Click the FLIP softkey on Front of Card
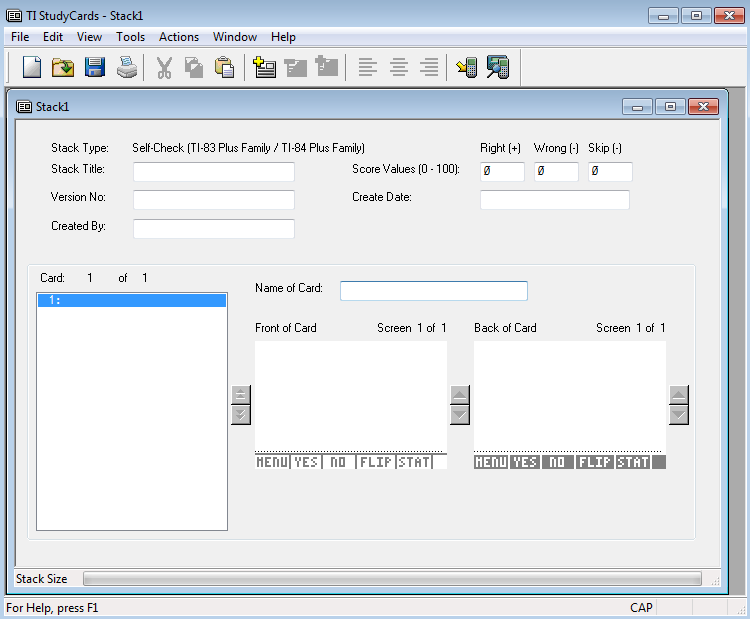Viewport: 750px width, 619px height. click(x=375, y=462)
